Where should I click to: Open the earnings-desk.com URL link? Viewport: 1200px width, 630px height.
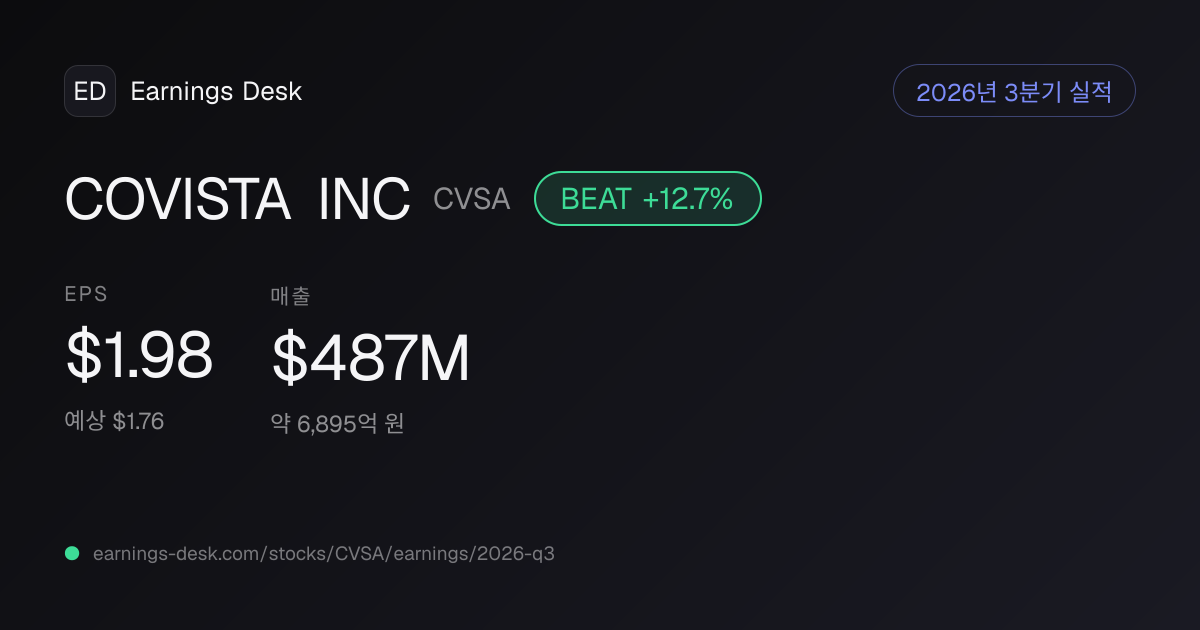point(323,553)
